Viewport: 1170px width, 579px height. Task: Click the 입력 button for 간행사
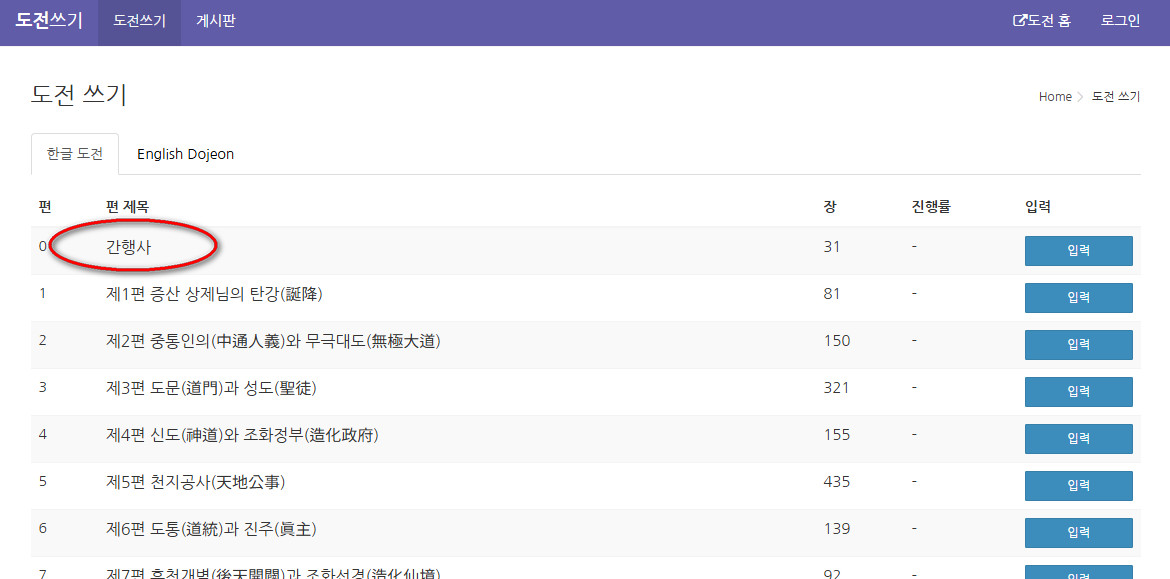1078,251
